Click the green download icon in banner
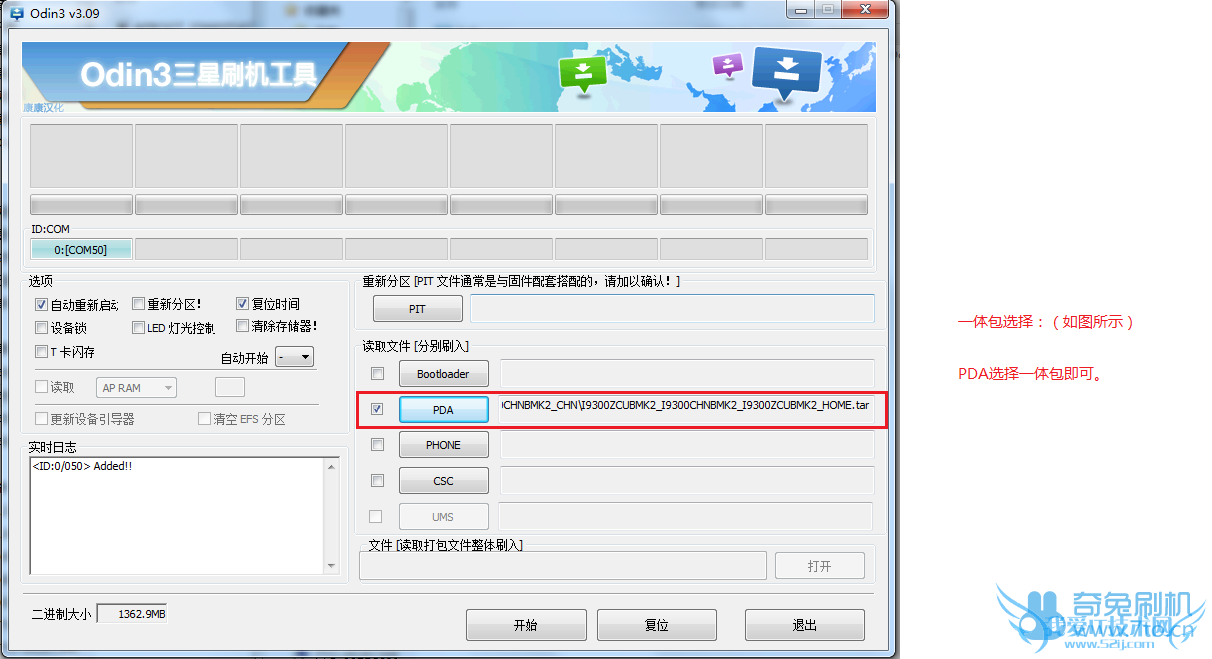The width and height of the screenshot is (1212, 659). (584, 73)
